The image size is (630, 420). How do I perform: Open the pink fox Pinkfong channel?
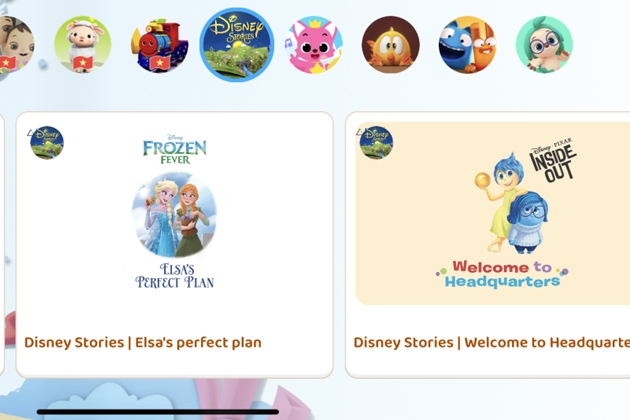314,45
